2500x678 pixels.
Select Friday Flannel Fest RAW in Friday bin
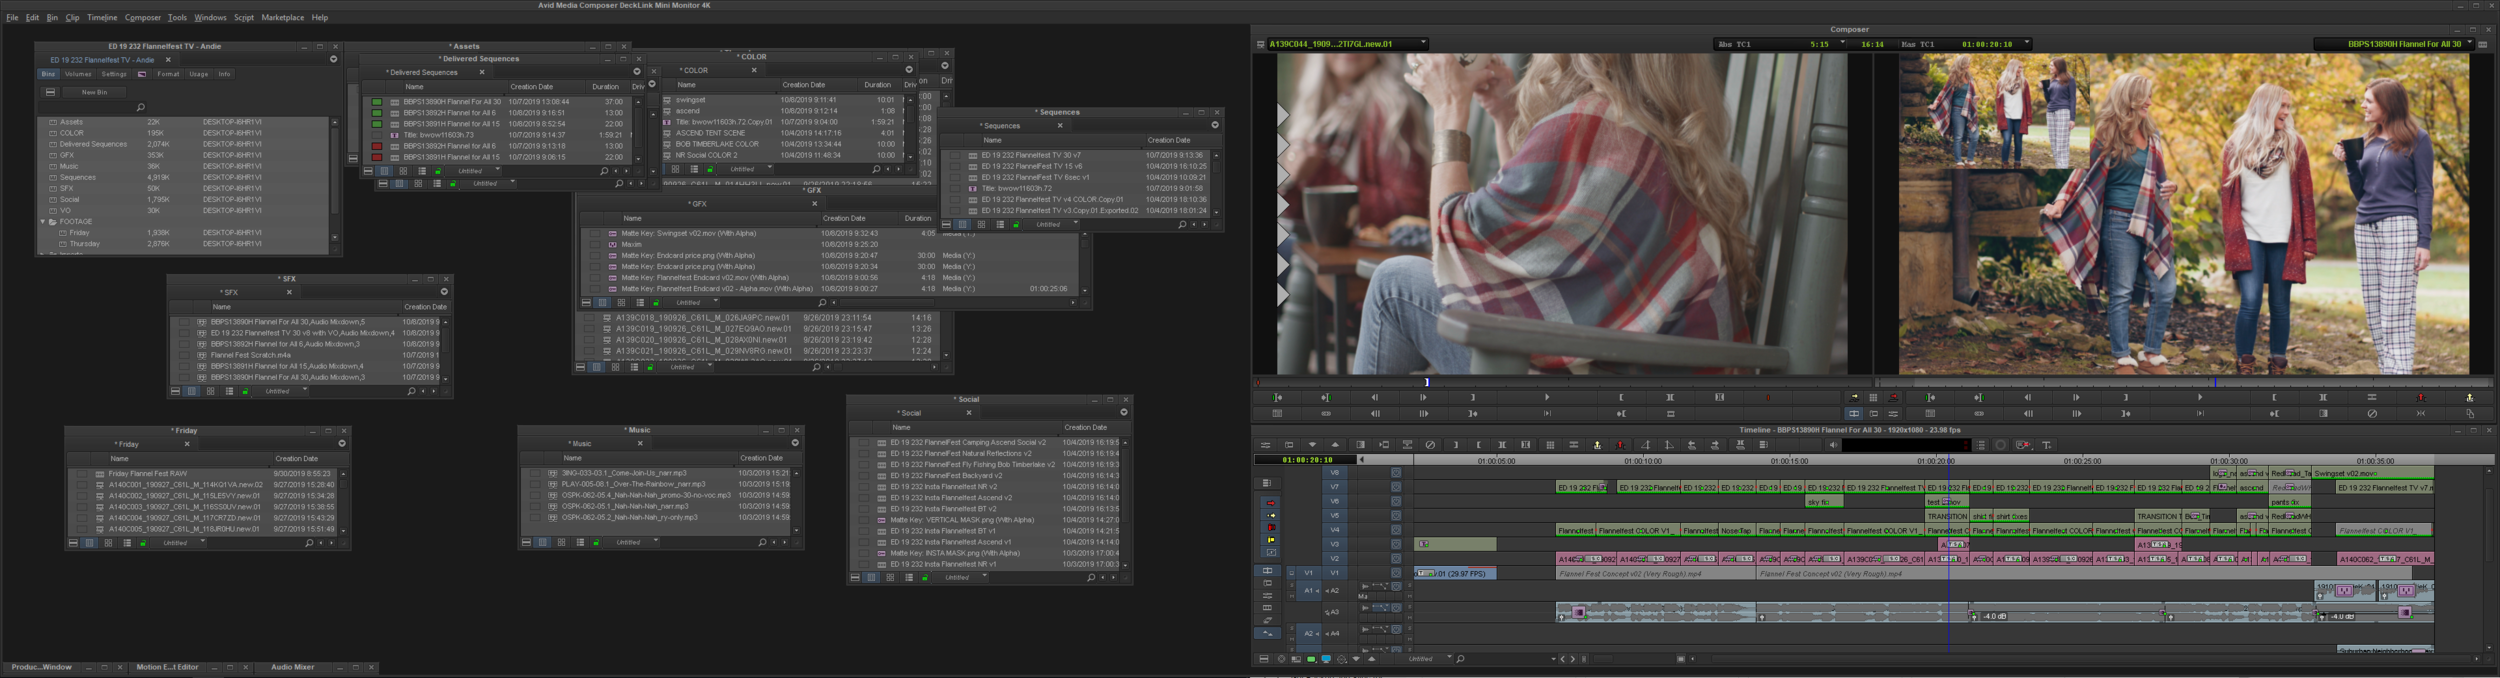147,474
